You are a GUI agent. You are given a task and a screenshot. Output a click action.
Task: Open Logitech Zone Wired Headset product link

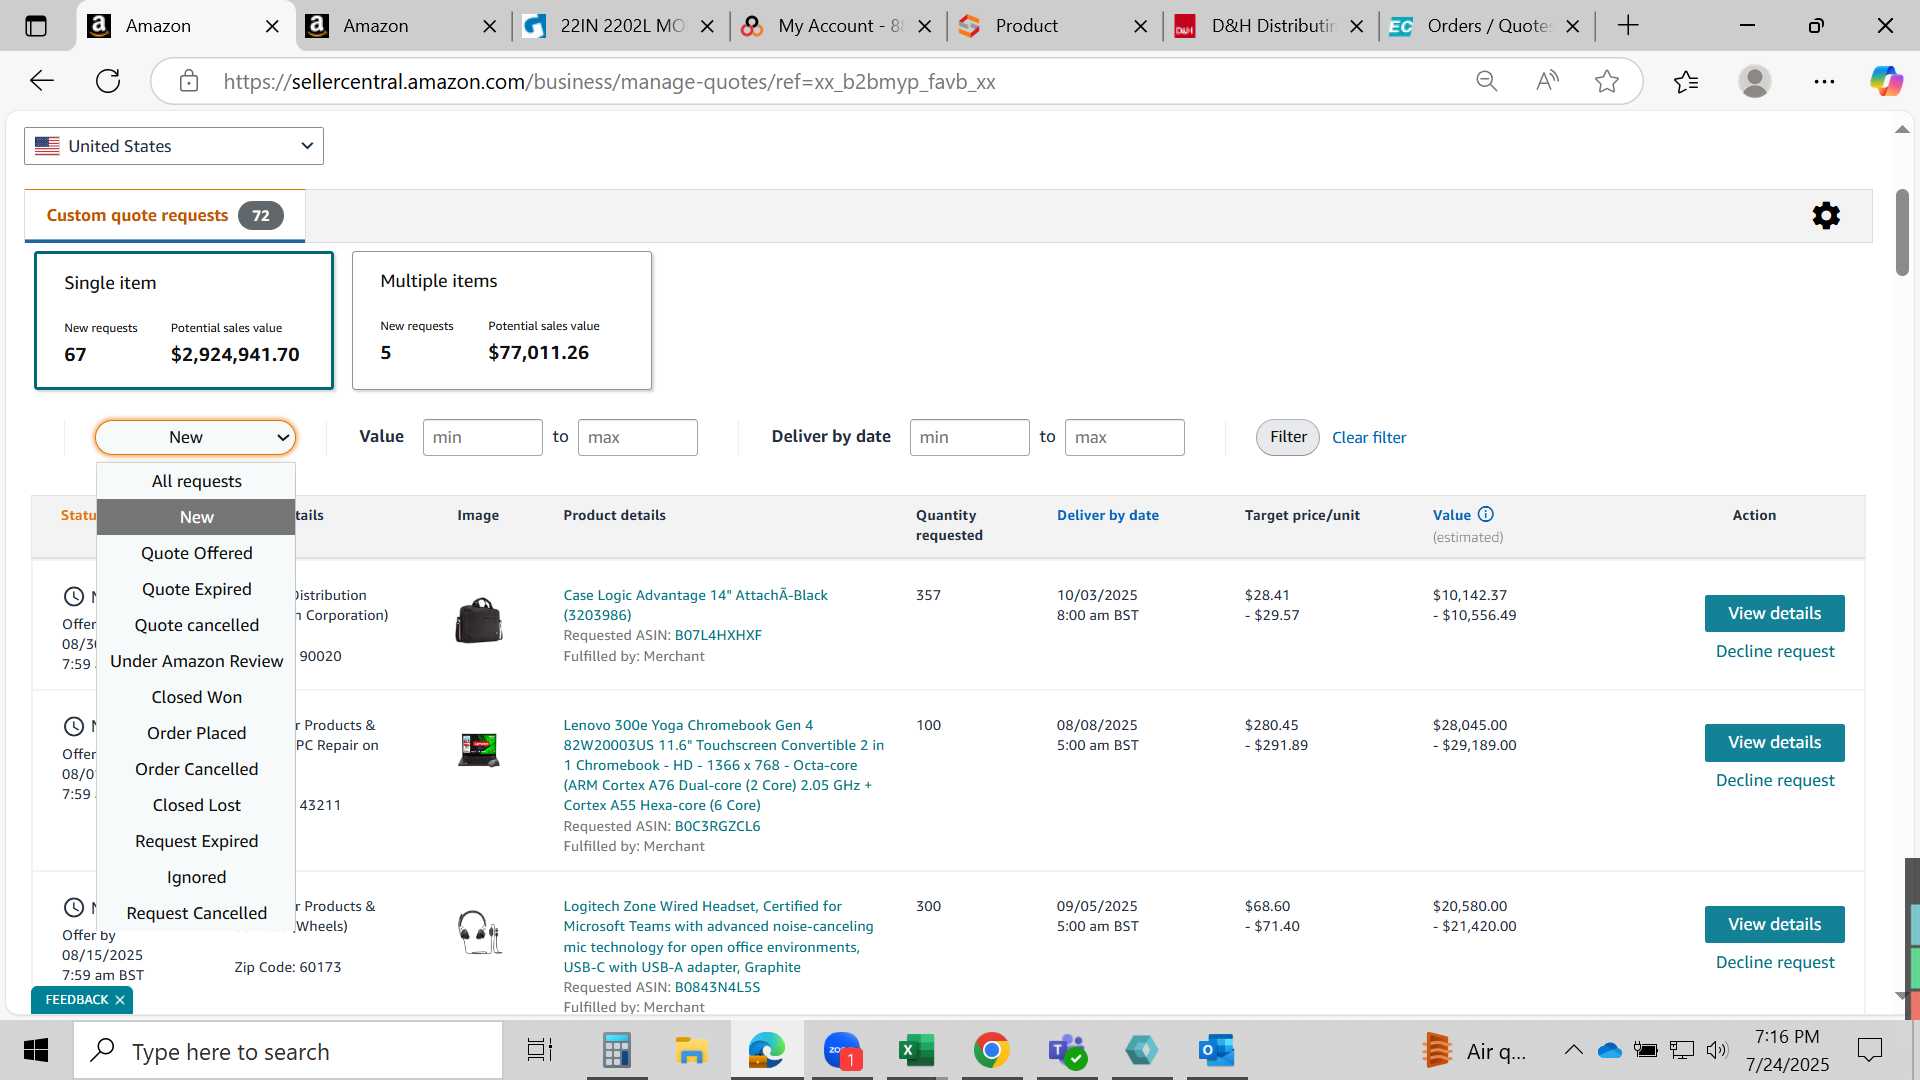718,936
